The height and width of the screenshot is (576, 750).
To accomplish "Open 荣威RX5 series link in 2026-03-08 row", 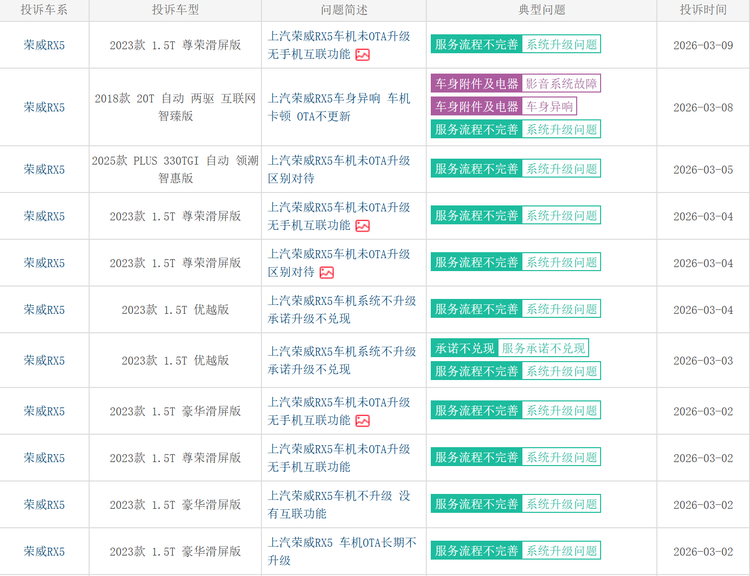I will click(x=44, y=108).
